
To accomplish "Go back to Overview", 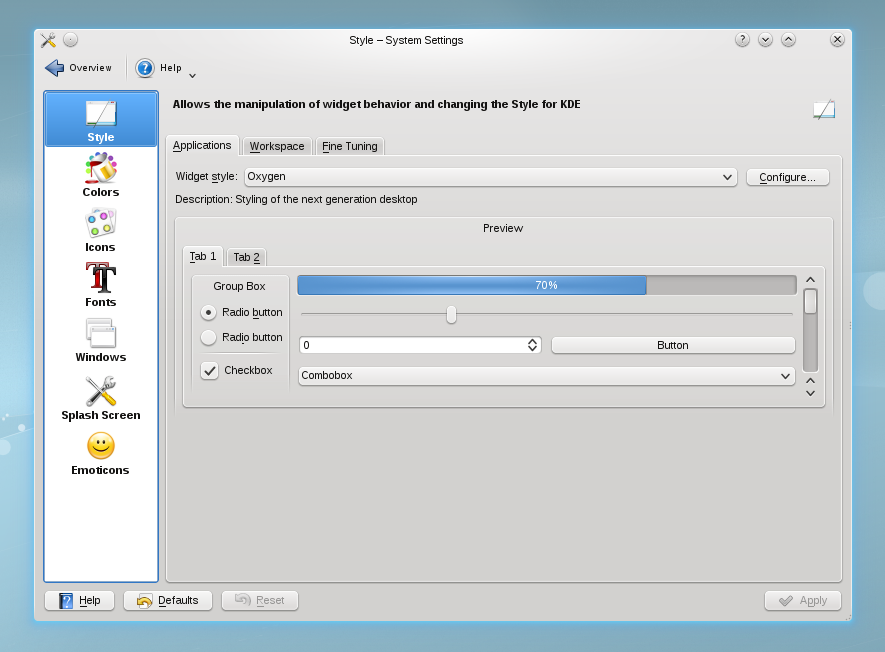I will pyautogui.click(x=79, y=68).
